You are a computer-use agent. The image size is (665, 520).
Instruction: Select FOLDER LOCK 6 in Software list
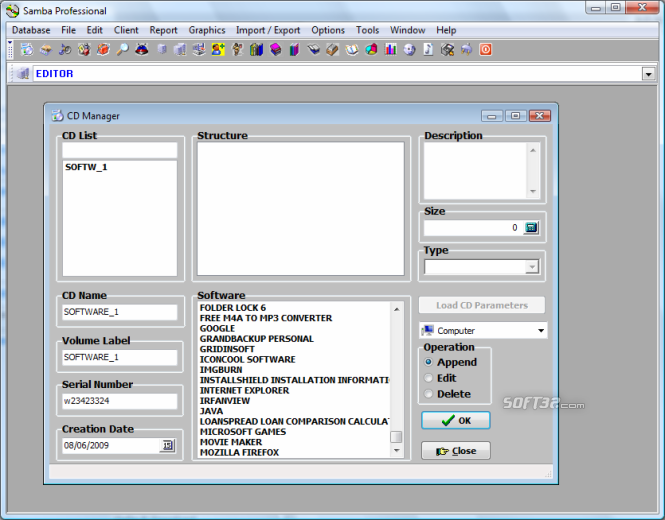coord(233,308)
